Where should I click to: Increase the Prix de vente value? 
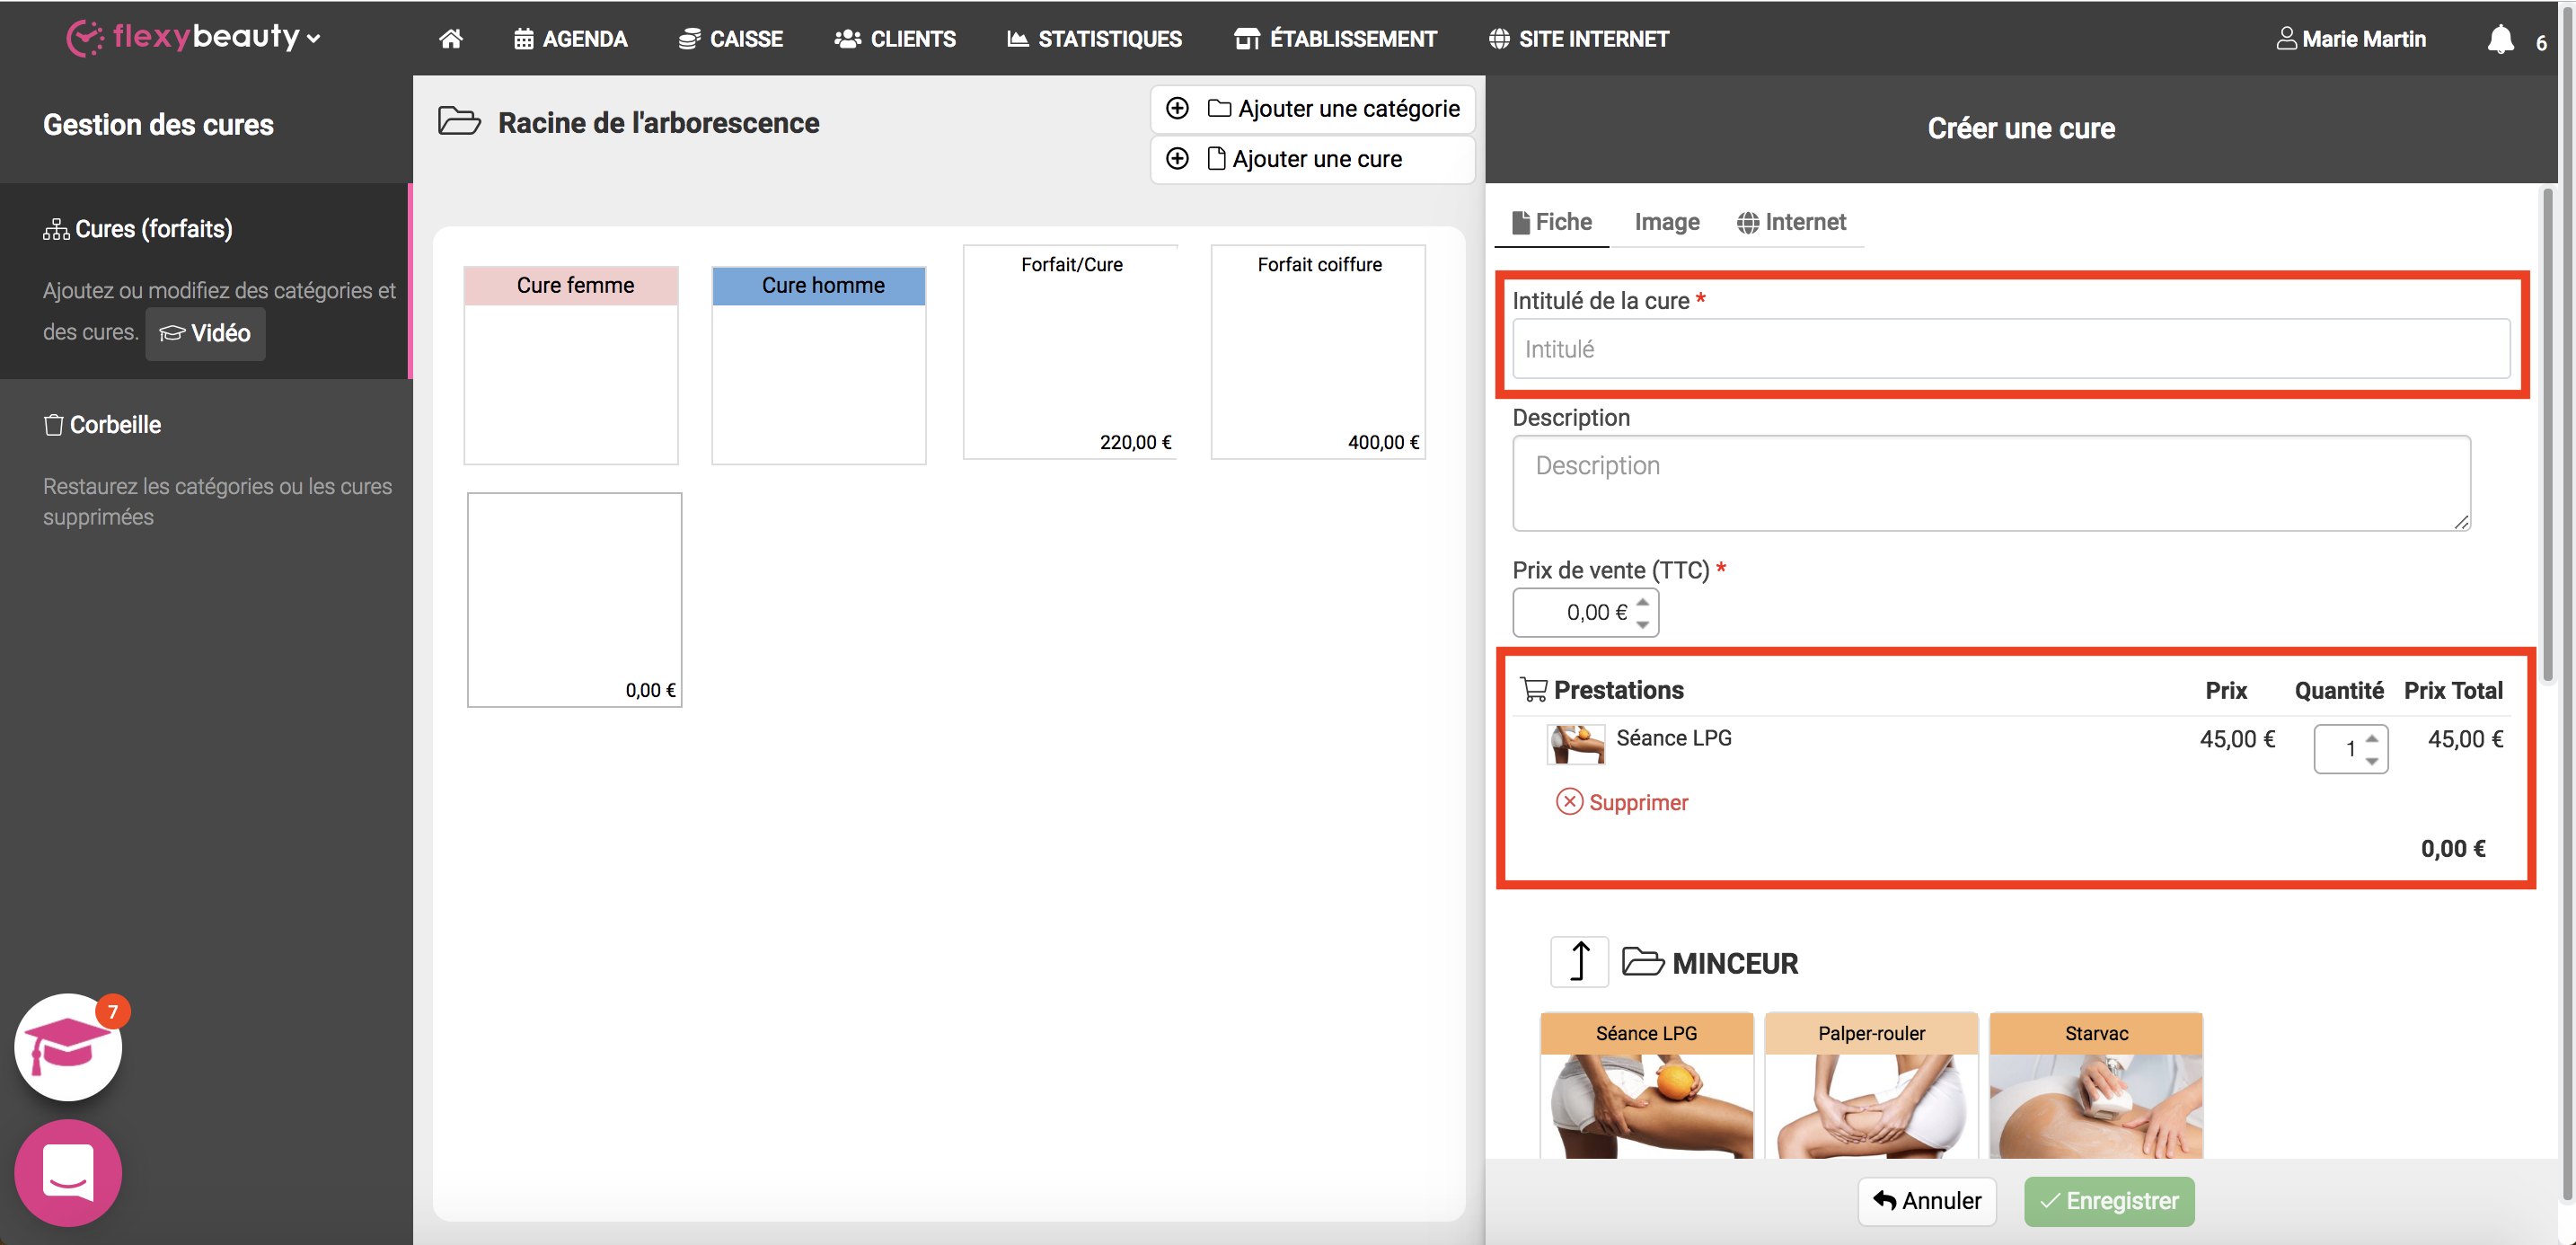tap(1643, 601)
